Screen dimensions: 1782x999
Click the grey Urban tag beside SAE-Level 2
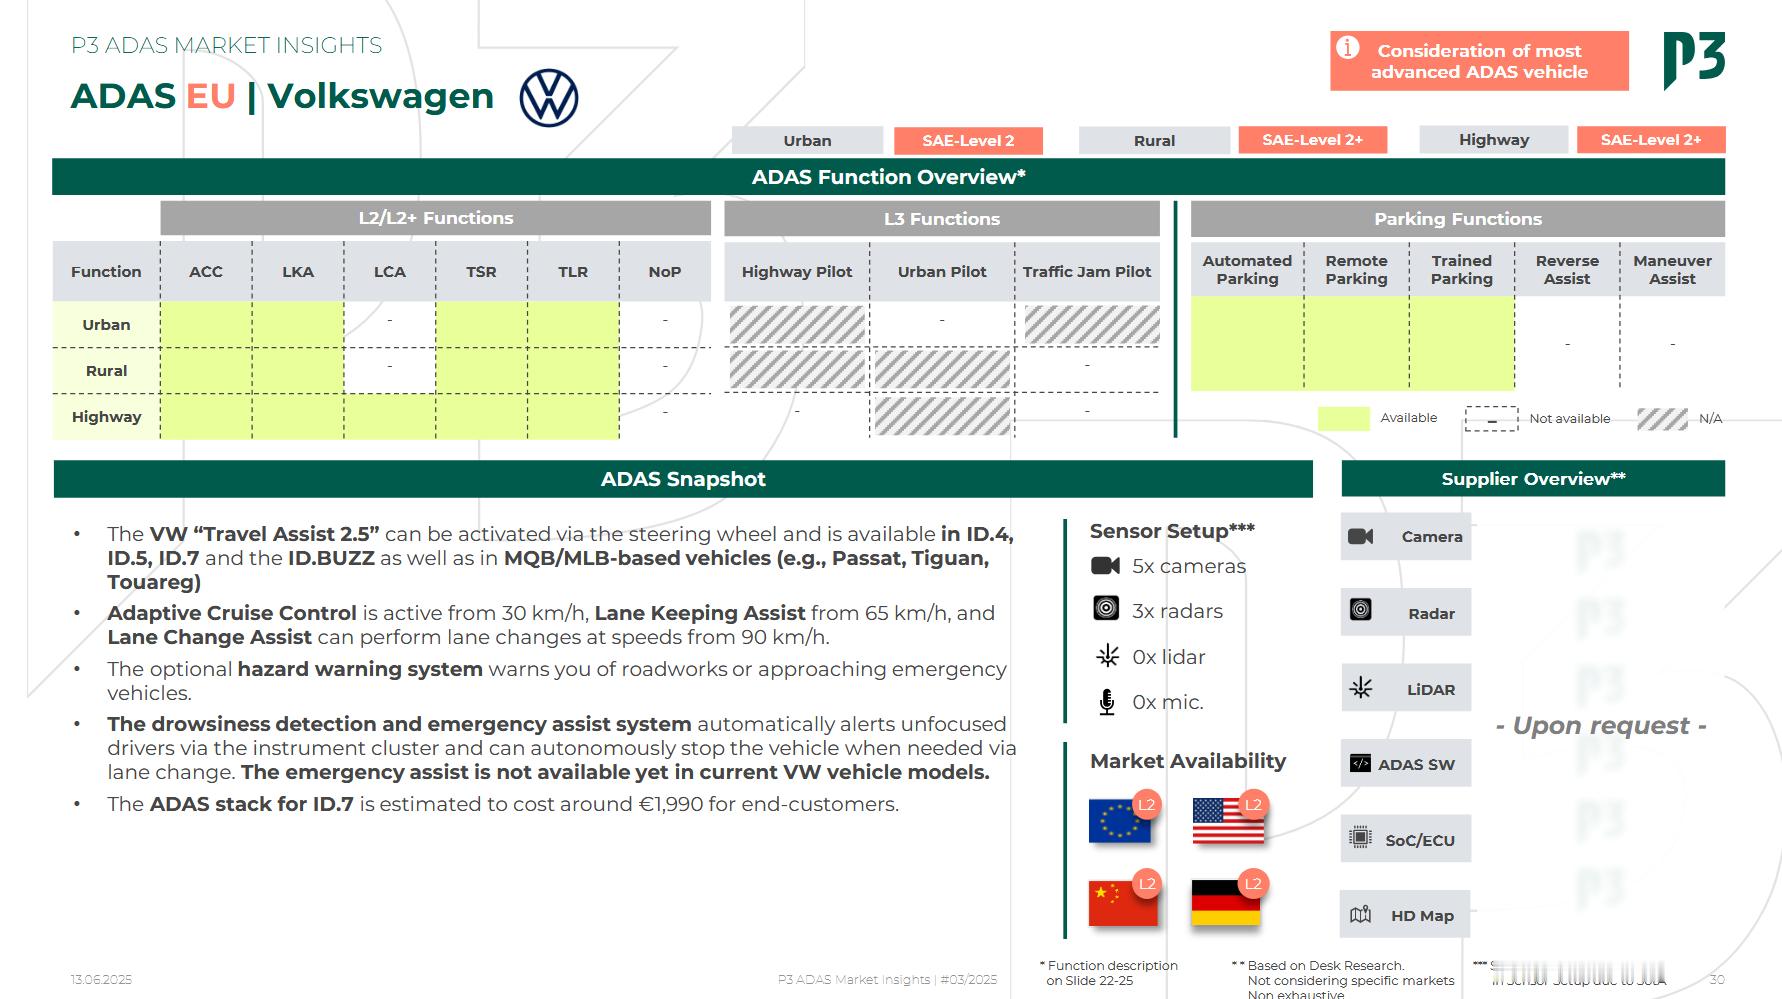(x=807, y=140)
